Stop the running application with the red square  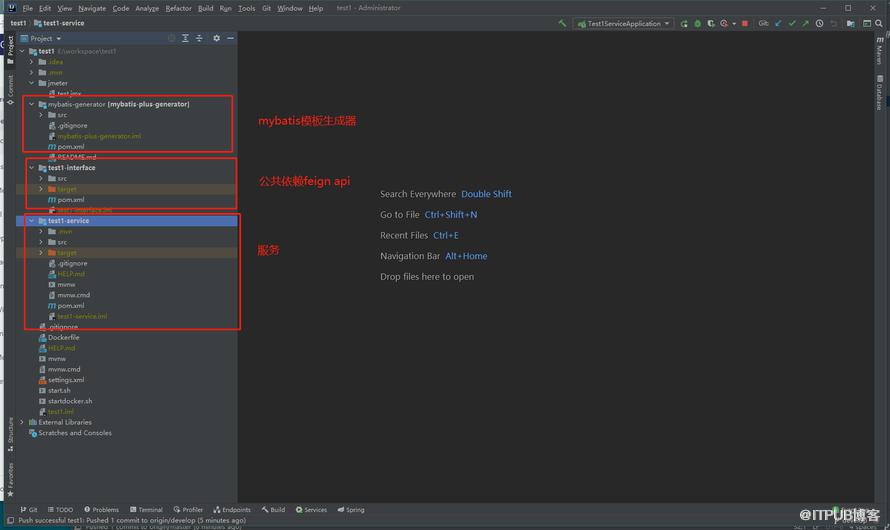[x=745, y=23]
